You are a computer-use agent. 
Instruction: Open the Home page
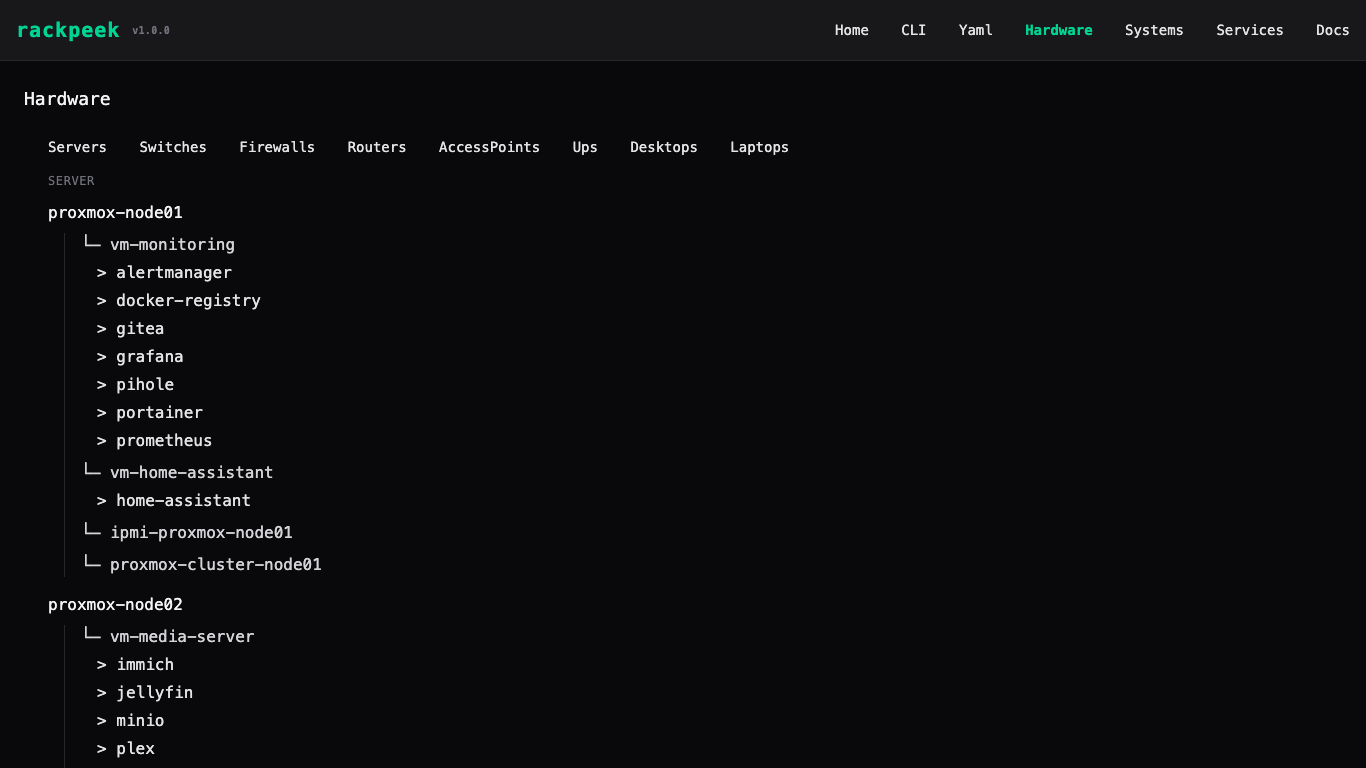click(x=851, y=30)
